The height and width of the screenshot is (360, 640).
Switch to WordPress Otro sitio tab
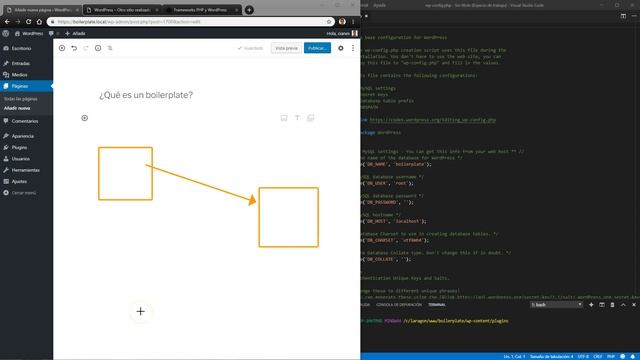click(x=122, y=10)
